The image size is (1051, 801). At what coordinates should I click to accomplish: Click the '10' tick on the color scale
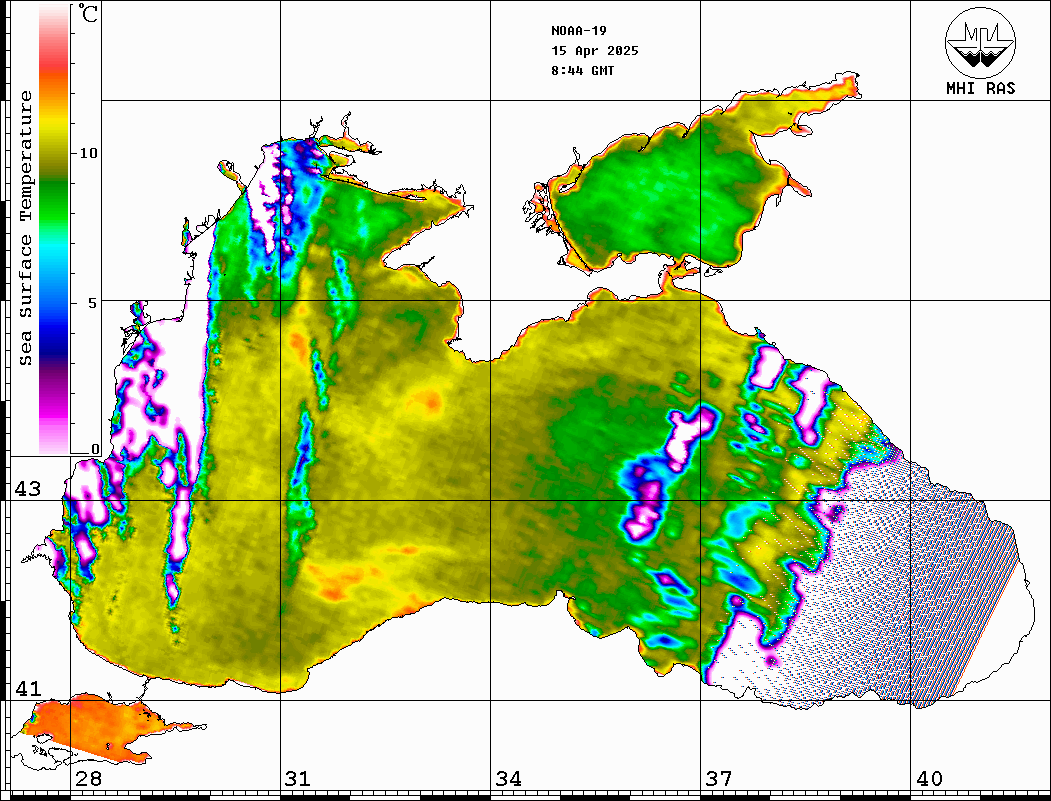88,153
